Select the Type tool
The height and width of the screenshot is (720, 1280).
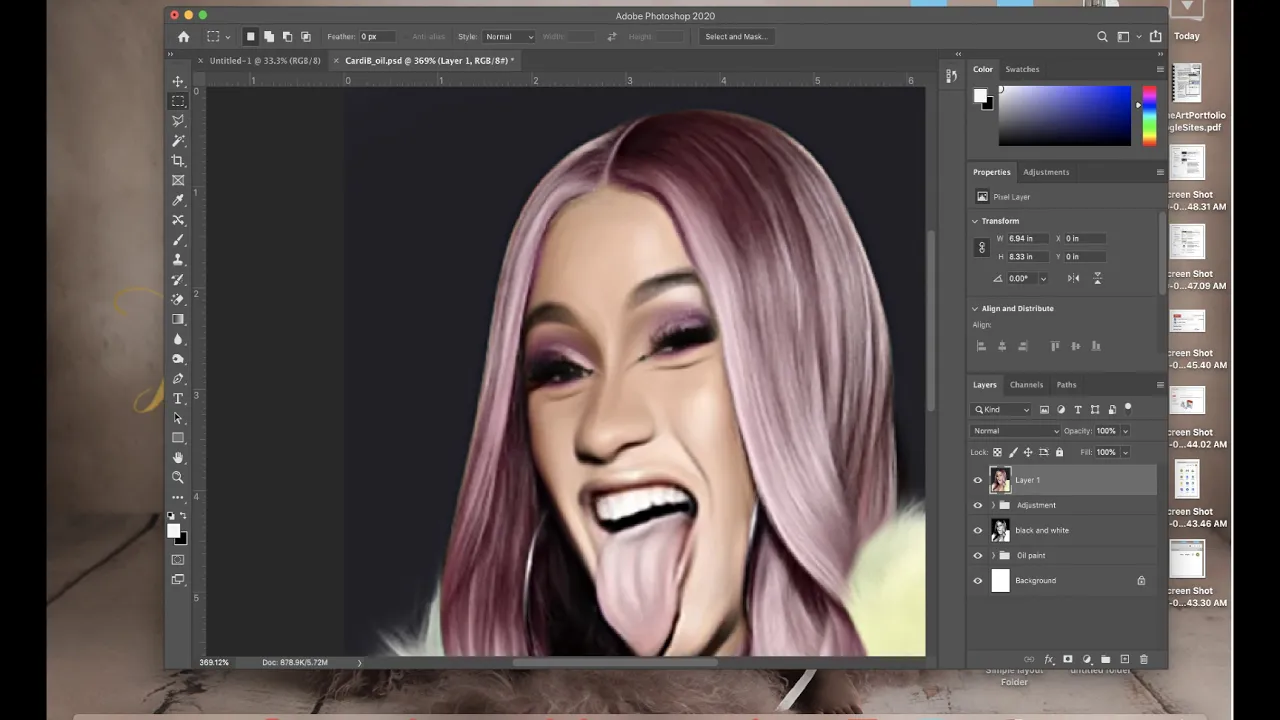coord(178,398)
